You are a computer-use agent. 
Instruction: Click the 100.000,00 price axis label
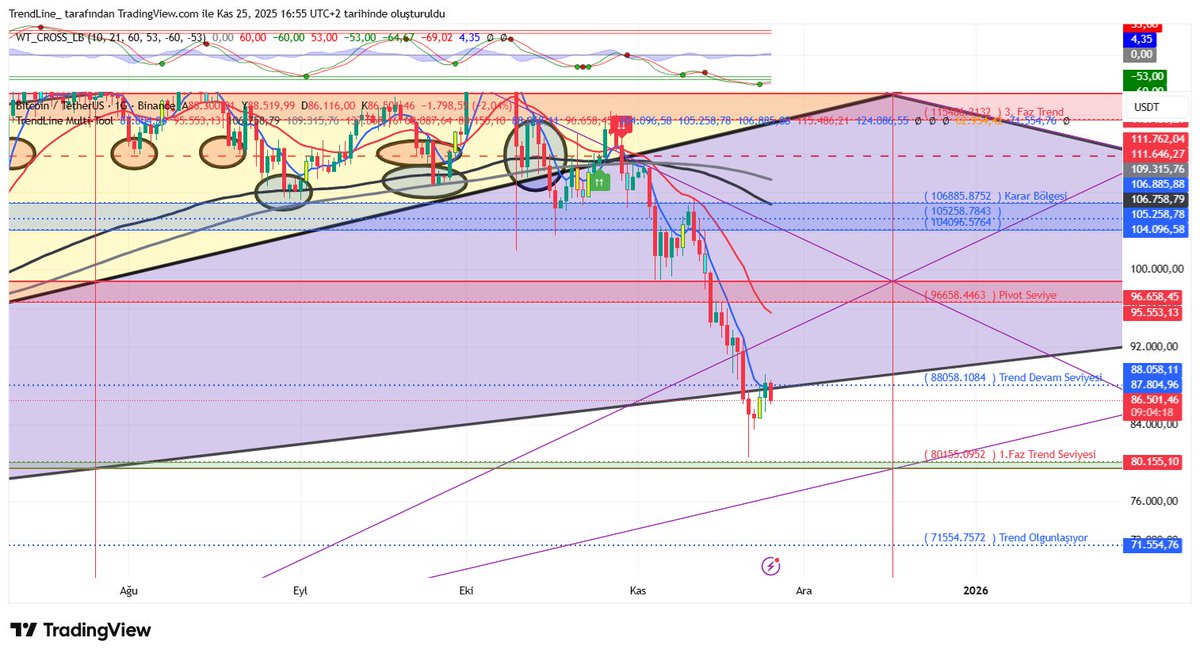1158,270
